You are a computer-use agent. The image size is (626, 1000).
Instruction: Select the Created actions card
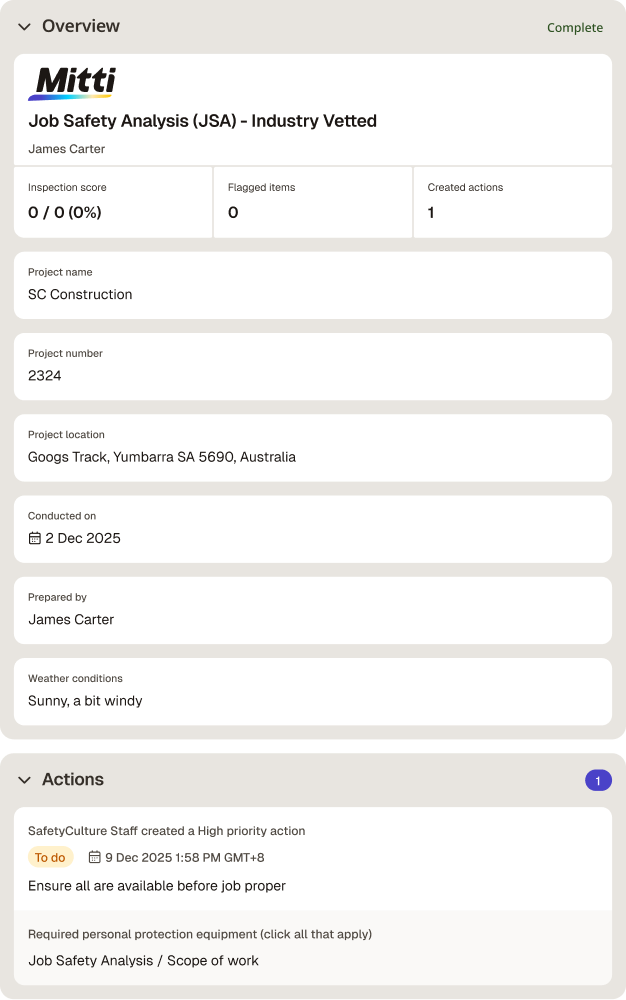[513, 202]
